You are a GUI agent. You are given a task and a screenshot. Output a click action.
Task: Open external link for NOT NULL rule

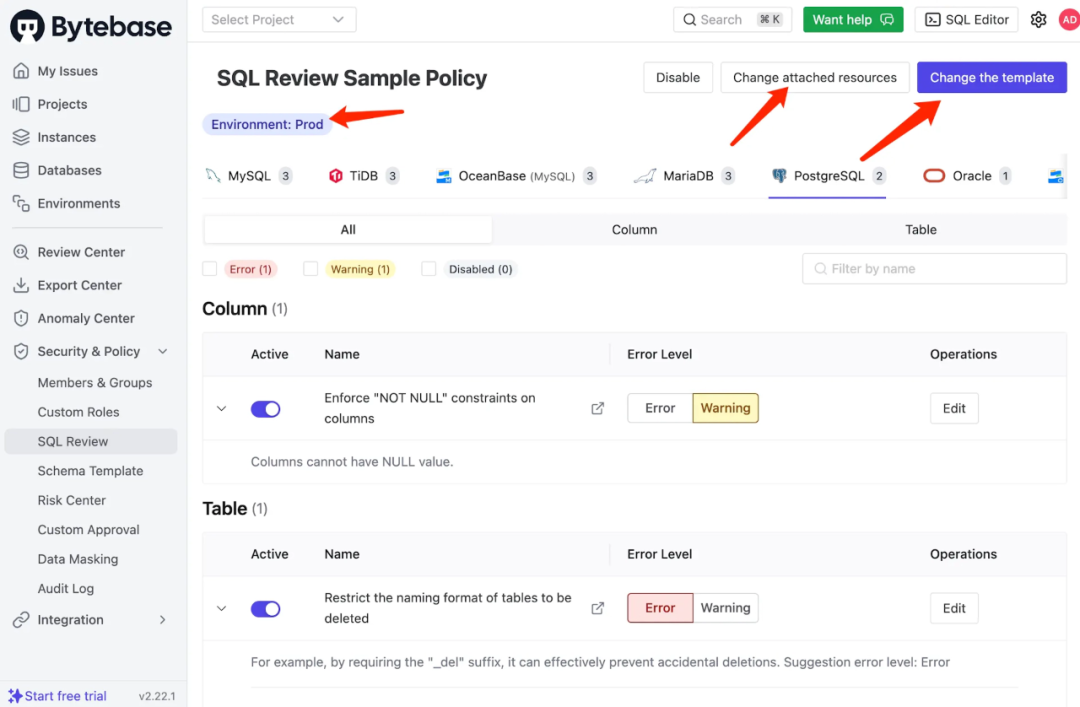coord(598,409)
